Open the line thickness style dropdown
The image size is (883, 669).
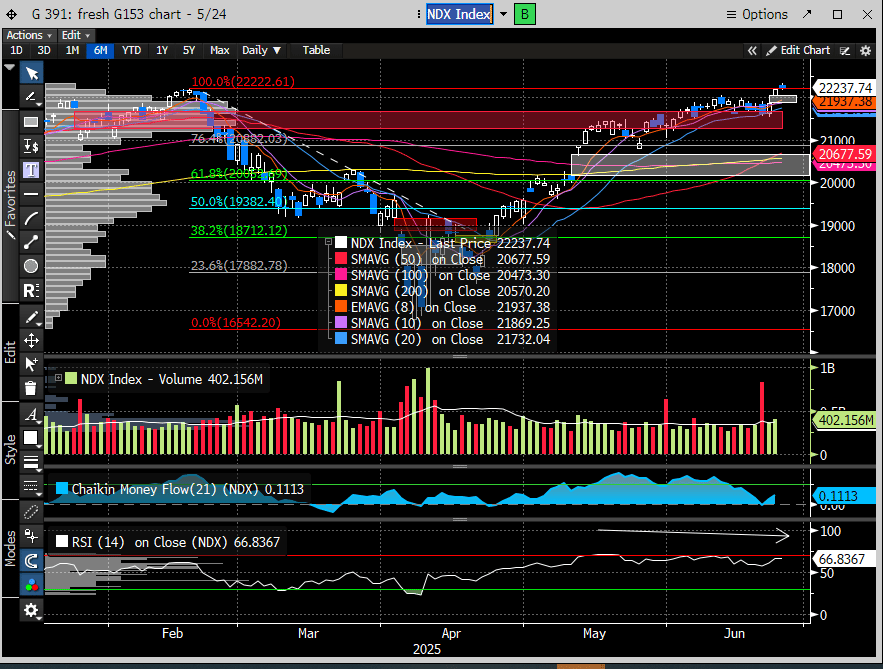pos(31,462)
